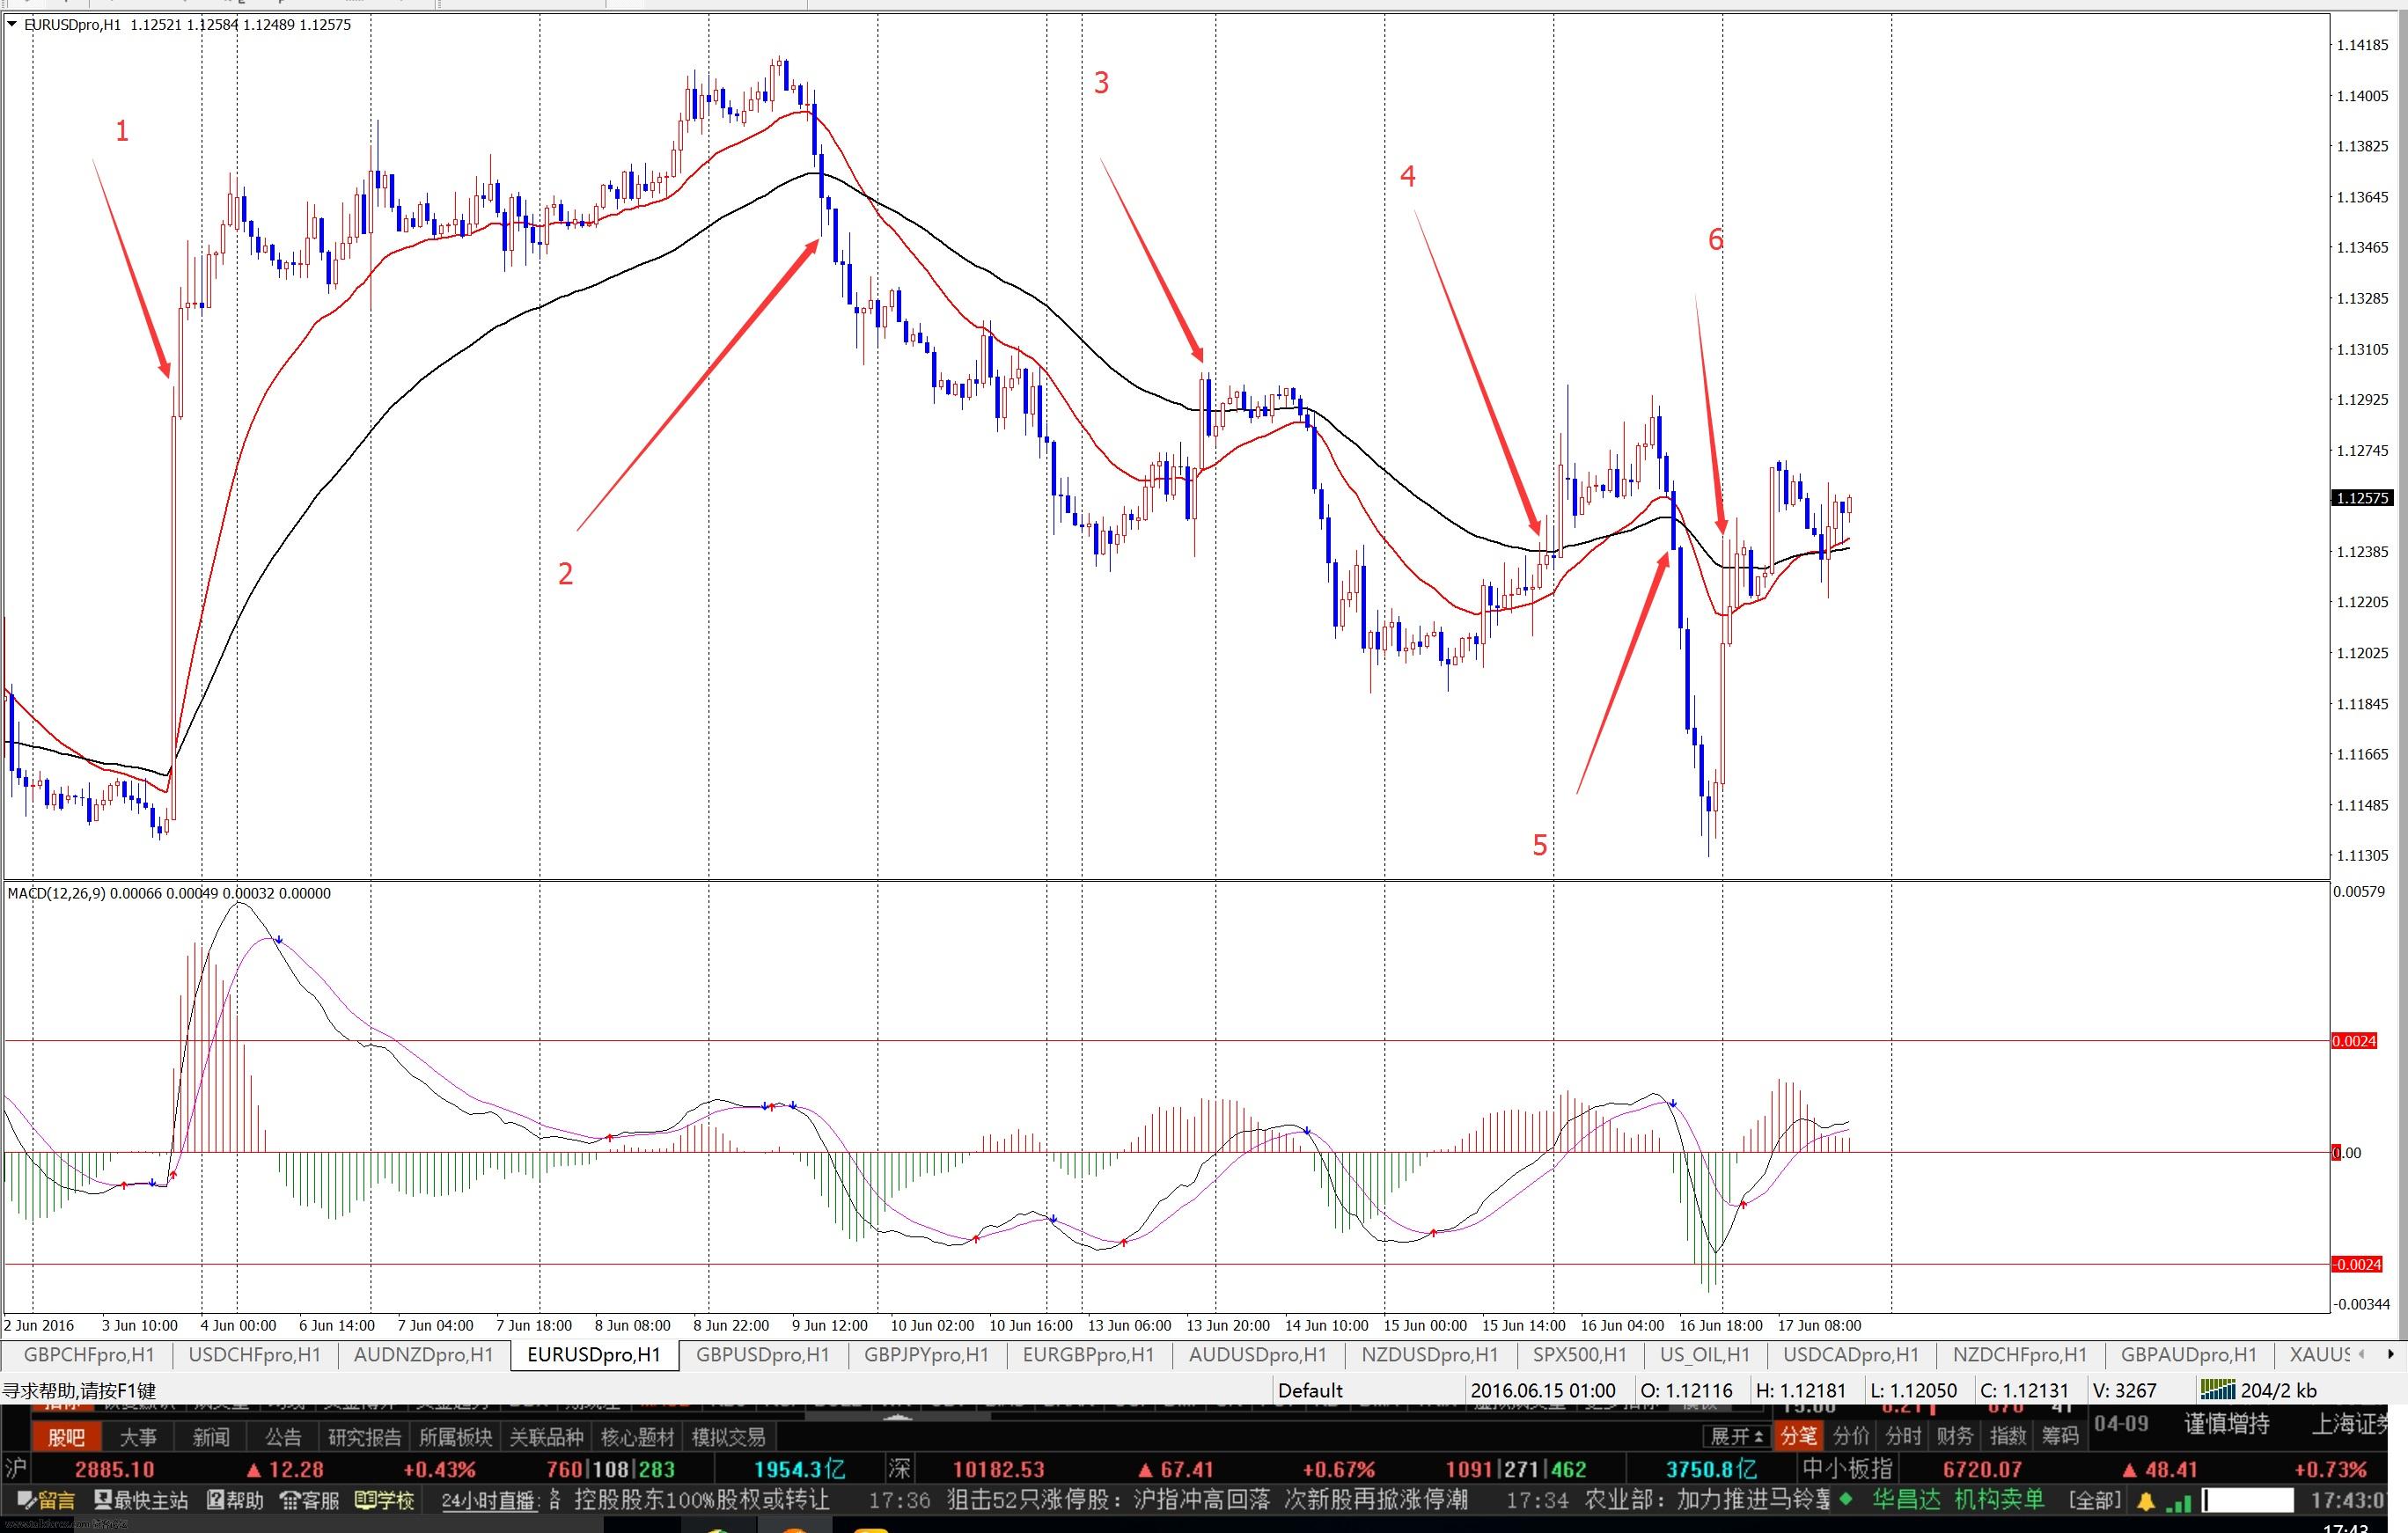The height and width of the screenshot is (1533, 2408).
Task: Open the 核心题材 core themes tab
Action: click(x=638, y=1437)
